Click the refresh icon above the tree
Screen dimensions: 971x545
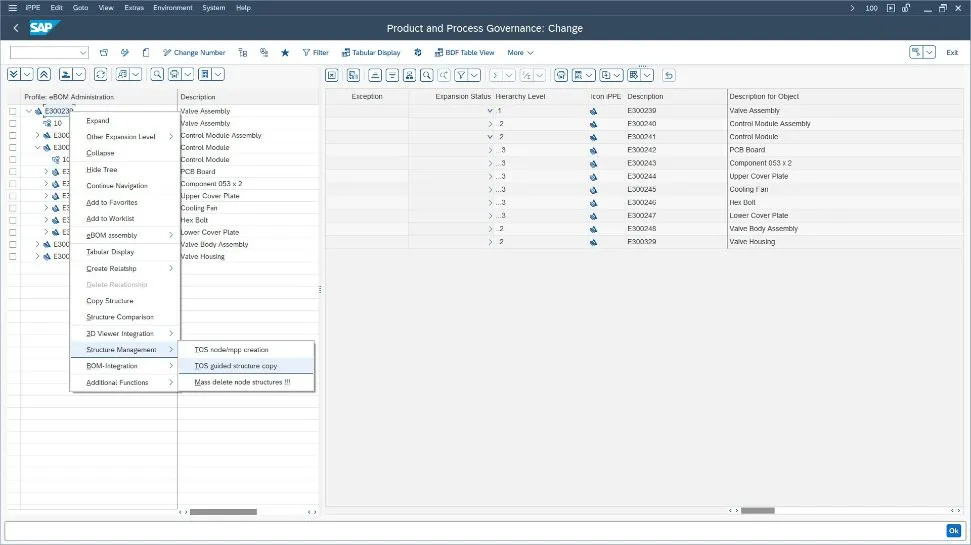100,75
